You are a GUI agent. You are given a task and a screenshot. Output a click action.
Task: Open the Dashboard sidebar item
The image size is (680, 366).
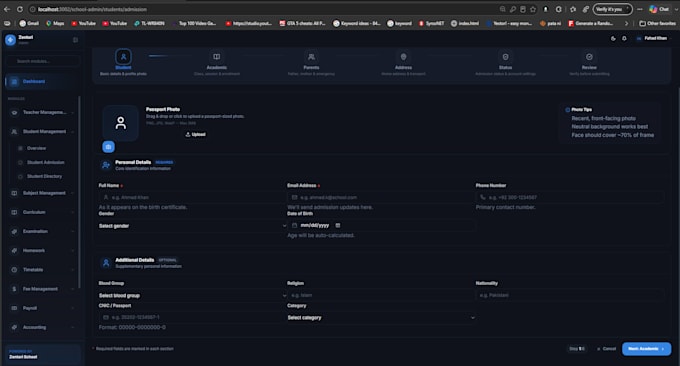pyautogui.click(x=42, y=82)
